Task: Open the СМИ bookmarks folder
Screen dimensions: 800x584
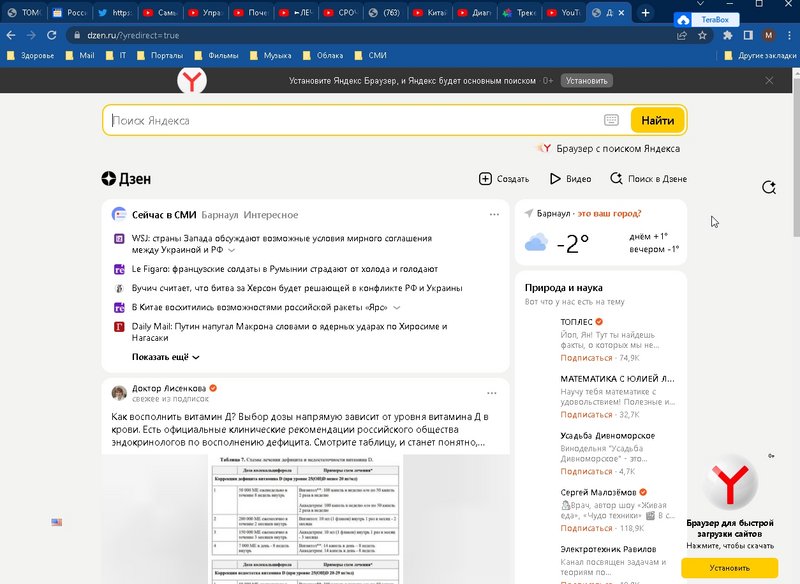Action: tap(371, 55)
